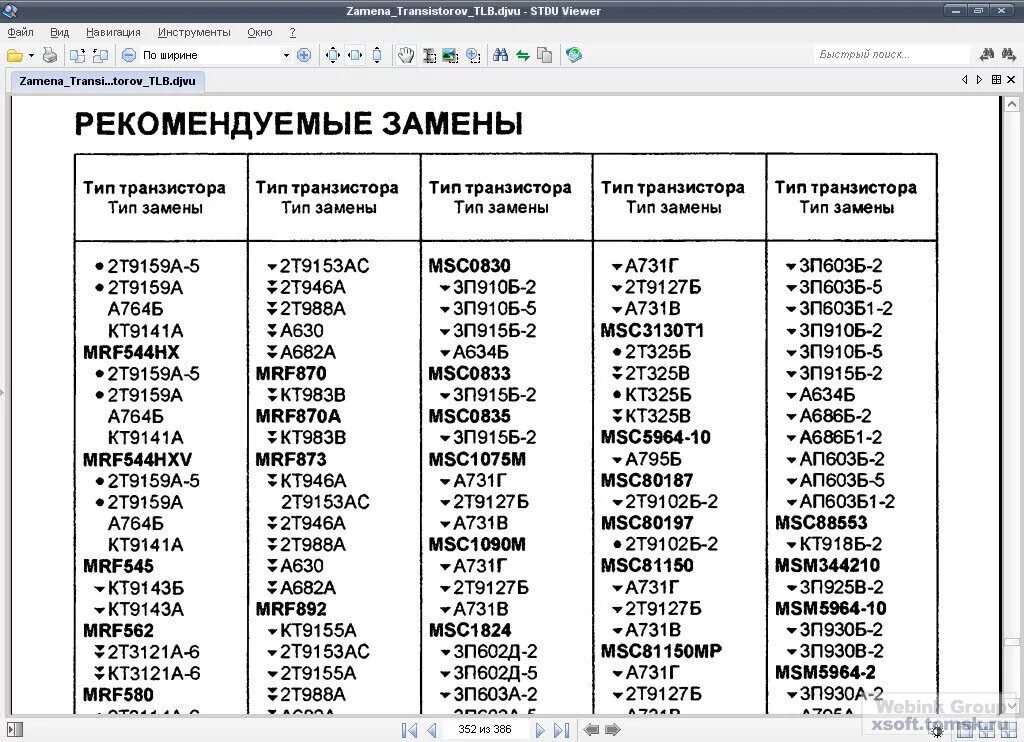Click transistor entry 'MRF892'

(291, 609)
